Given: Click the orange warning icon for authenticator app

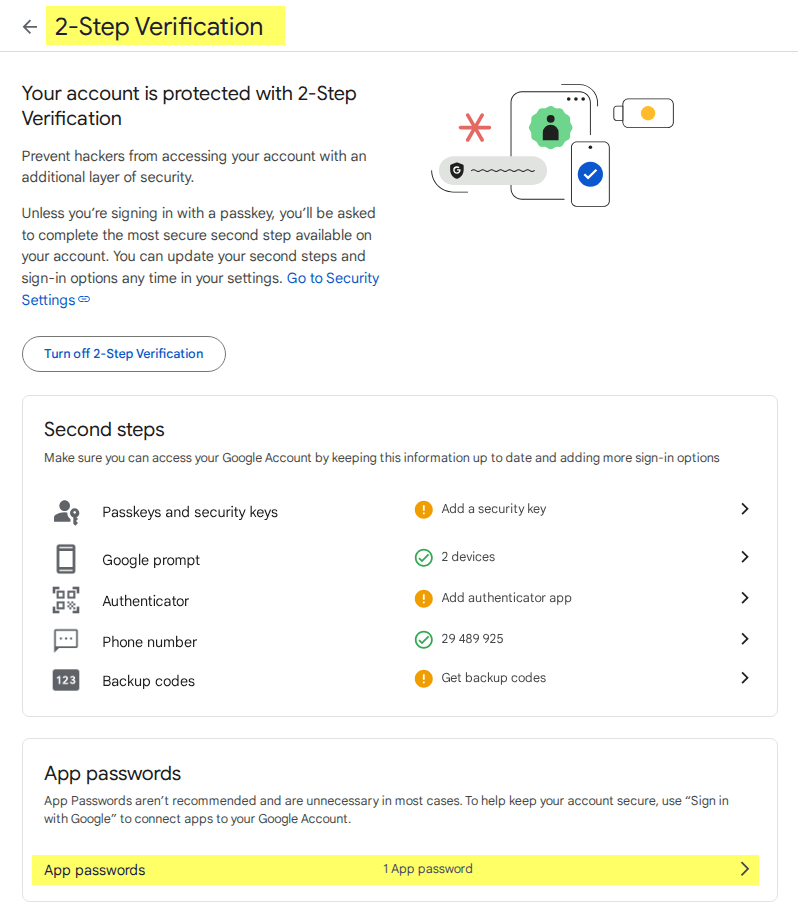Looking at the screenshot, I should (423, 598).
